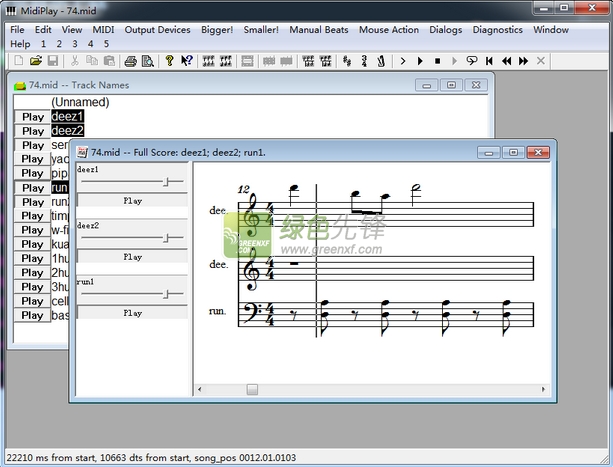Adjust the run1 volume slider thumb
Screen dimensions: 613x467
(x=166, y=294)
